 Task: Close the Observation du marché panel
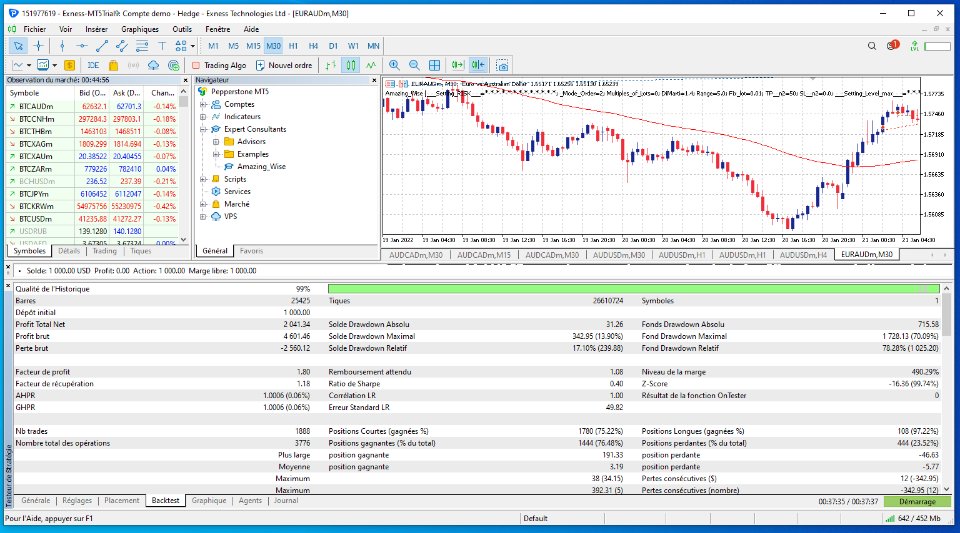185,80
